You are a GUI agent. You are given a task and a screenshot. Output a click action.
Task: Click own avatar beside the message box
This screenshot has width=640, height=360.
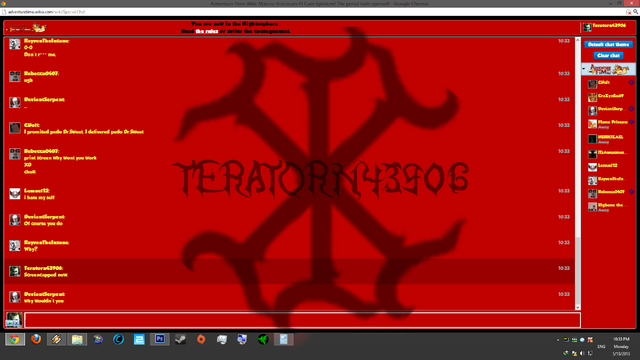(x=14, y=320)
